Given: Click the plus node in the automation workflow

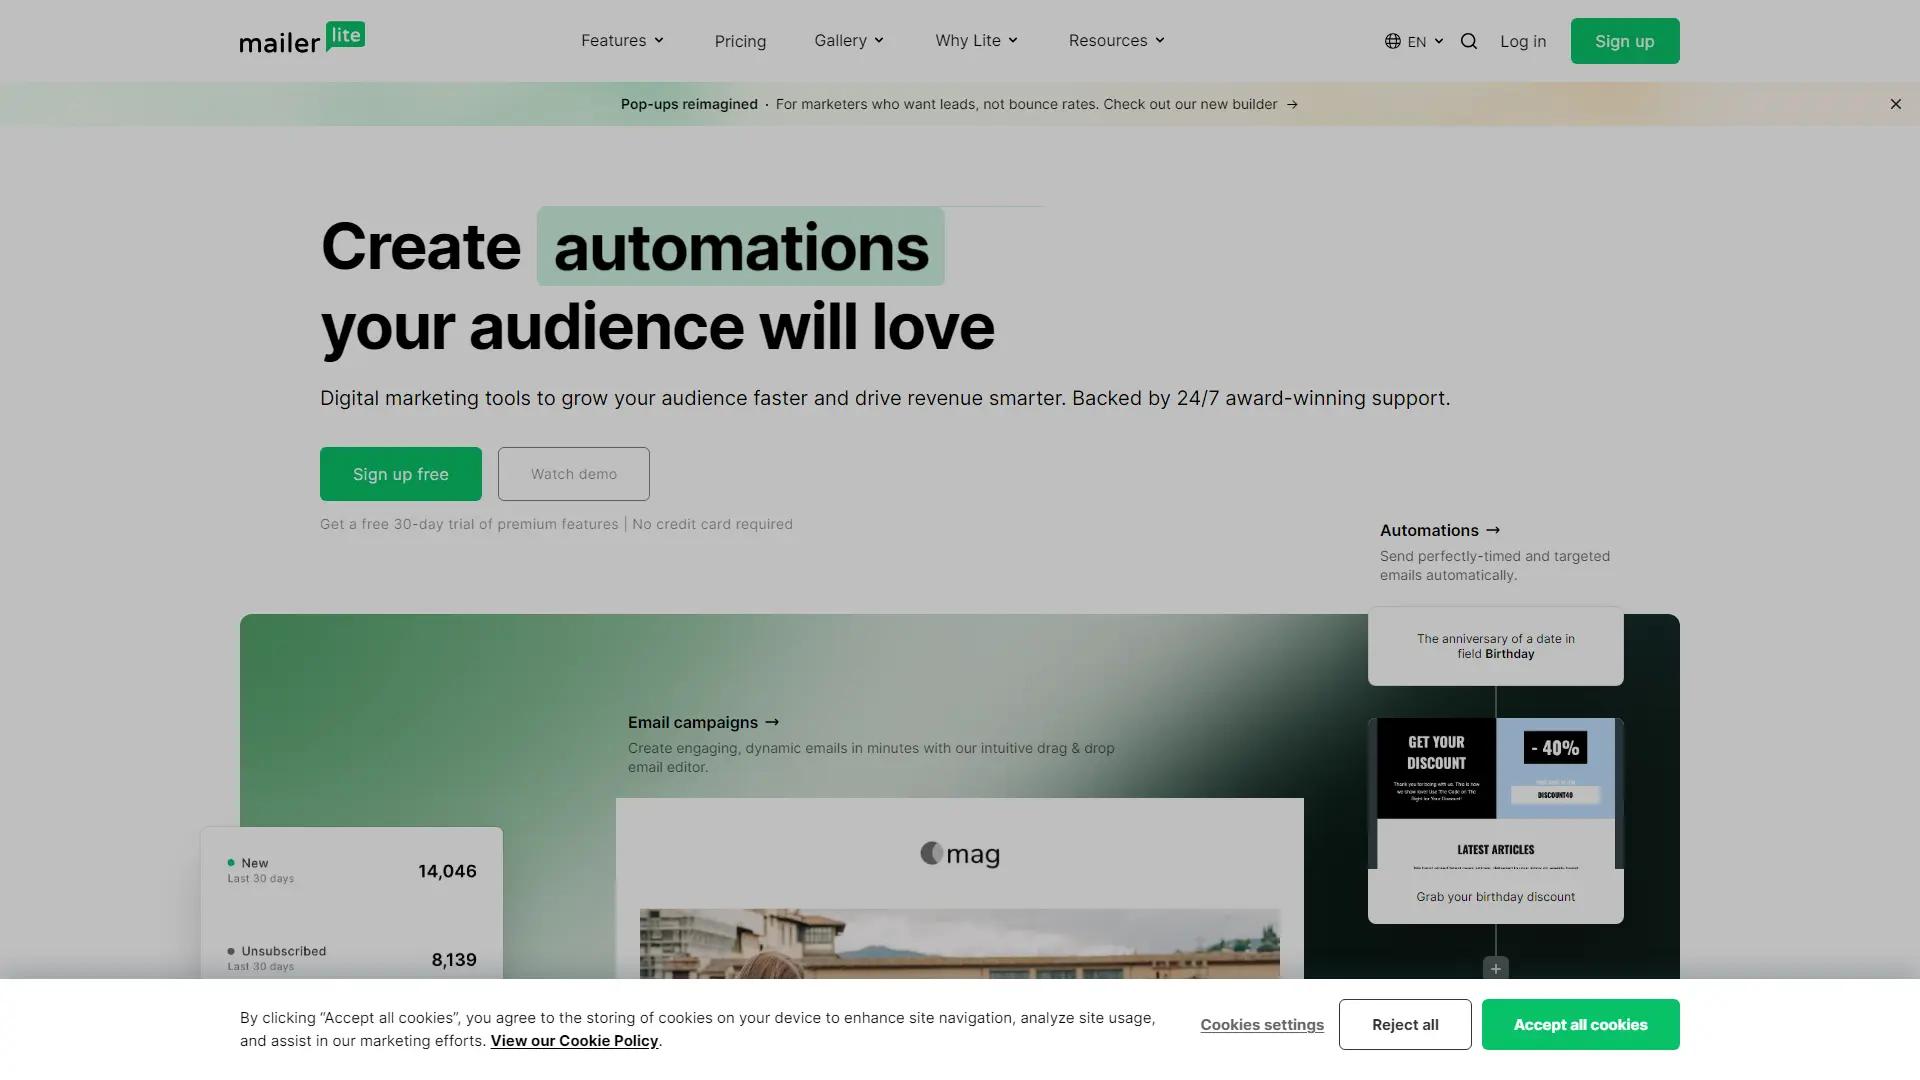Looking at the screenshot, I should tap(1495, 968).
